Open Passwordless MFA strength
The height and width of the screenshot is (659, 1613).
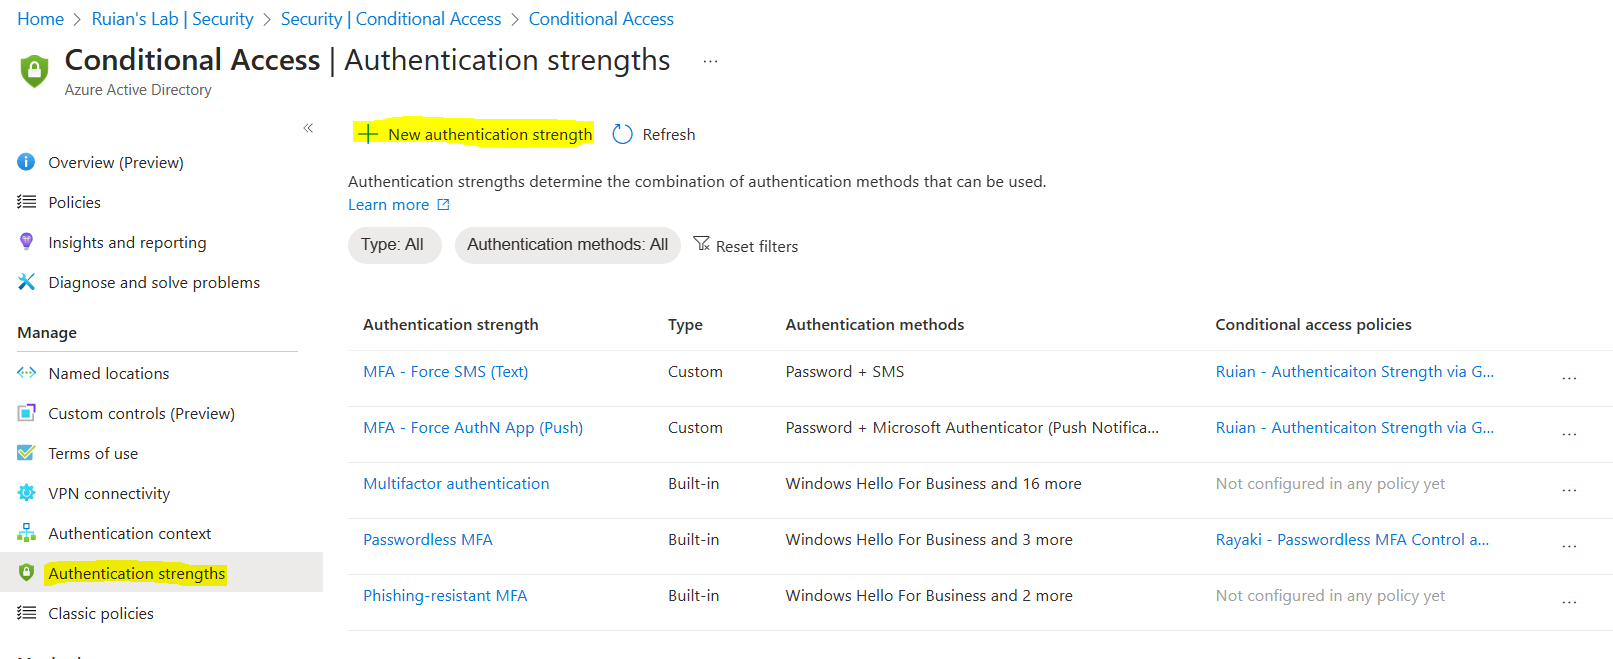tap(428, 539)
